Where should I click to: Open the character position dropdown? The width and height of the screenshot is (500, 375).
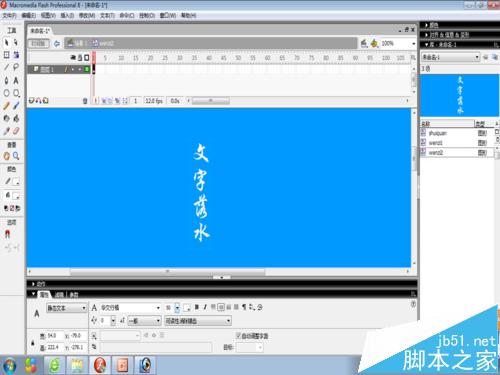pos(145,321)
